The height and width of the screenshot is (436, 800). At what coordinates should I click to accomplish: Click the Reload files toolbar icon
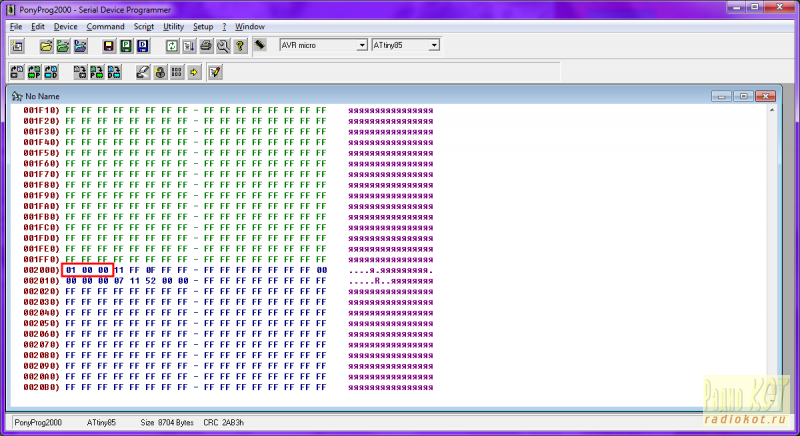click(x=172, y=46)
